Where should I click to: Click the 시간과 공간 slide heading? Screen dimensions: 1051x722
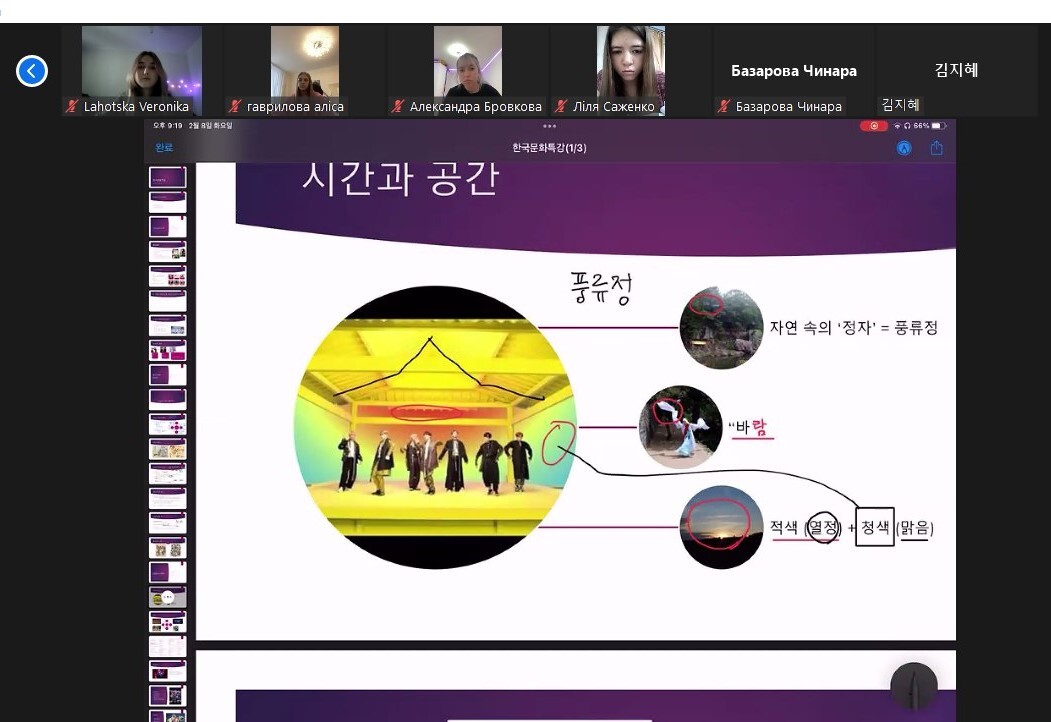(400, 178)
